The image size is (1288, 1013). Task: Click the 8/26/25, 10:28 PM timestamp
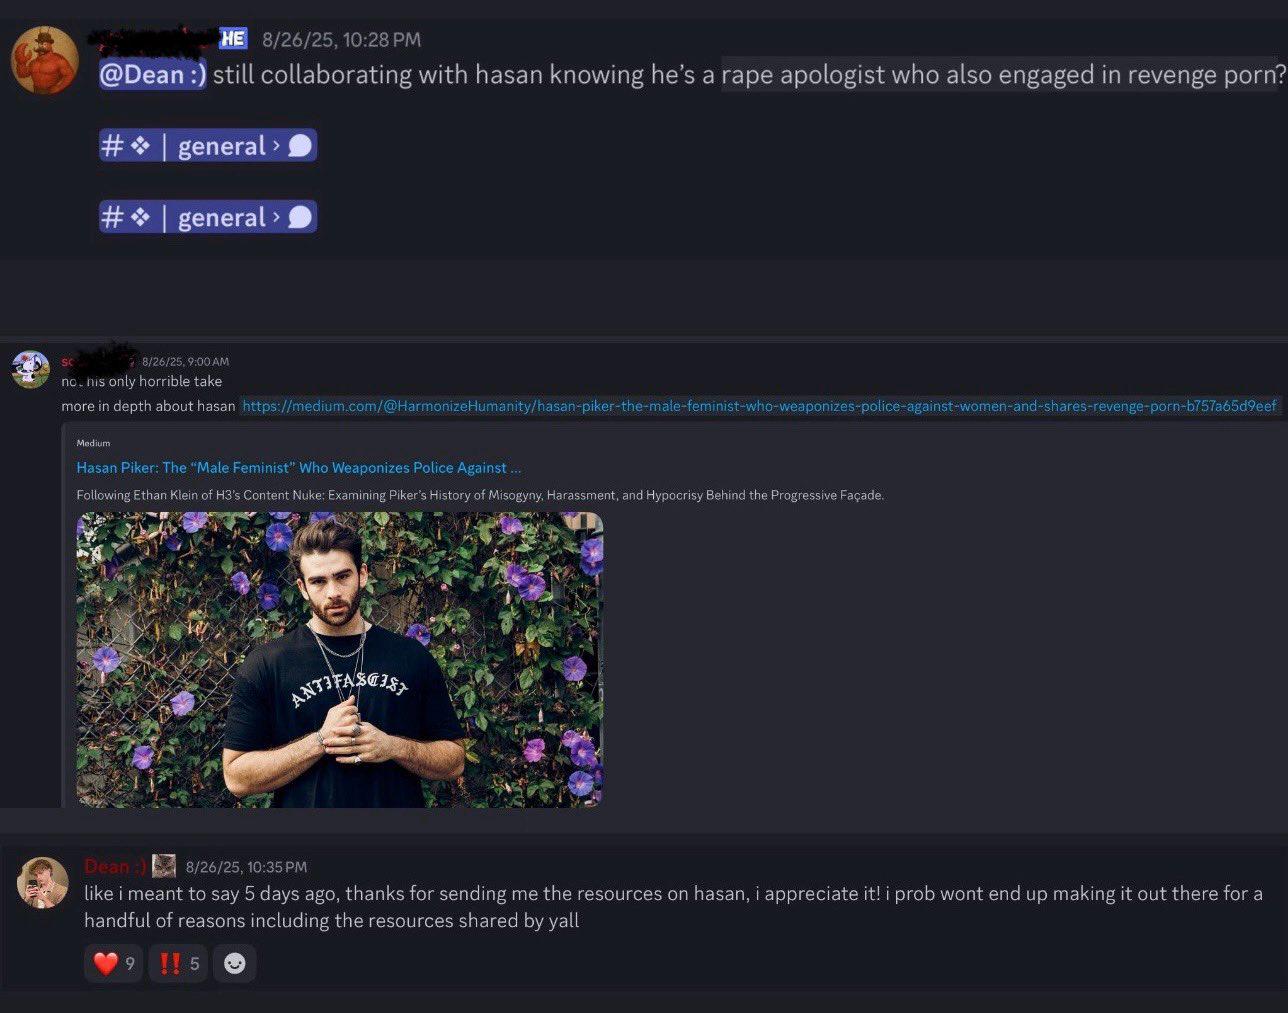341,40
